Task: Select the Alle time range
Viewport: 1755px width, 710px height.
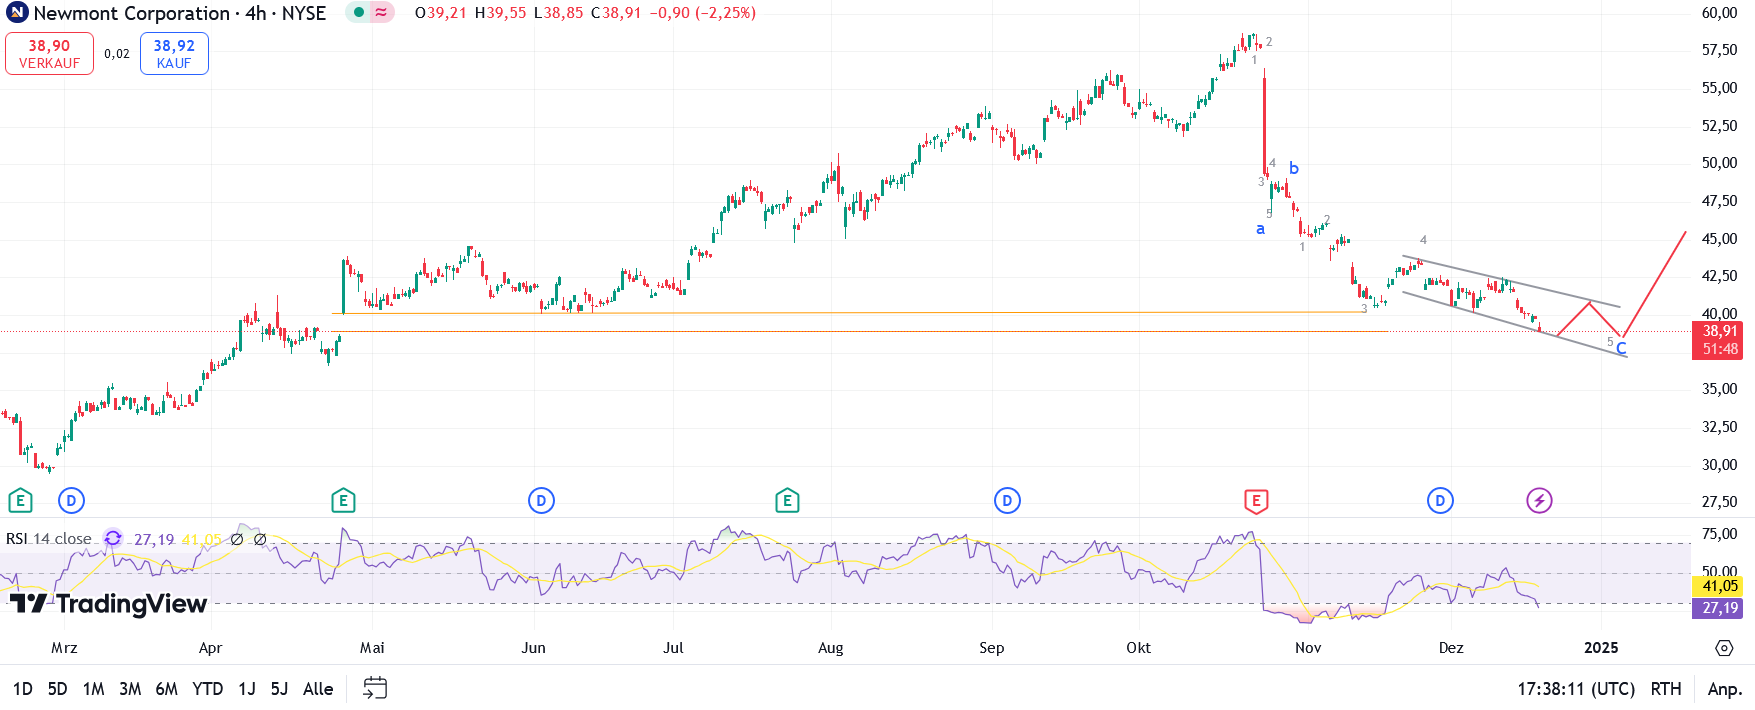Action: [x=318, y=689]
